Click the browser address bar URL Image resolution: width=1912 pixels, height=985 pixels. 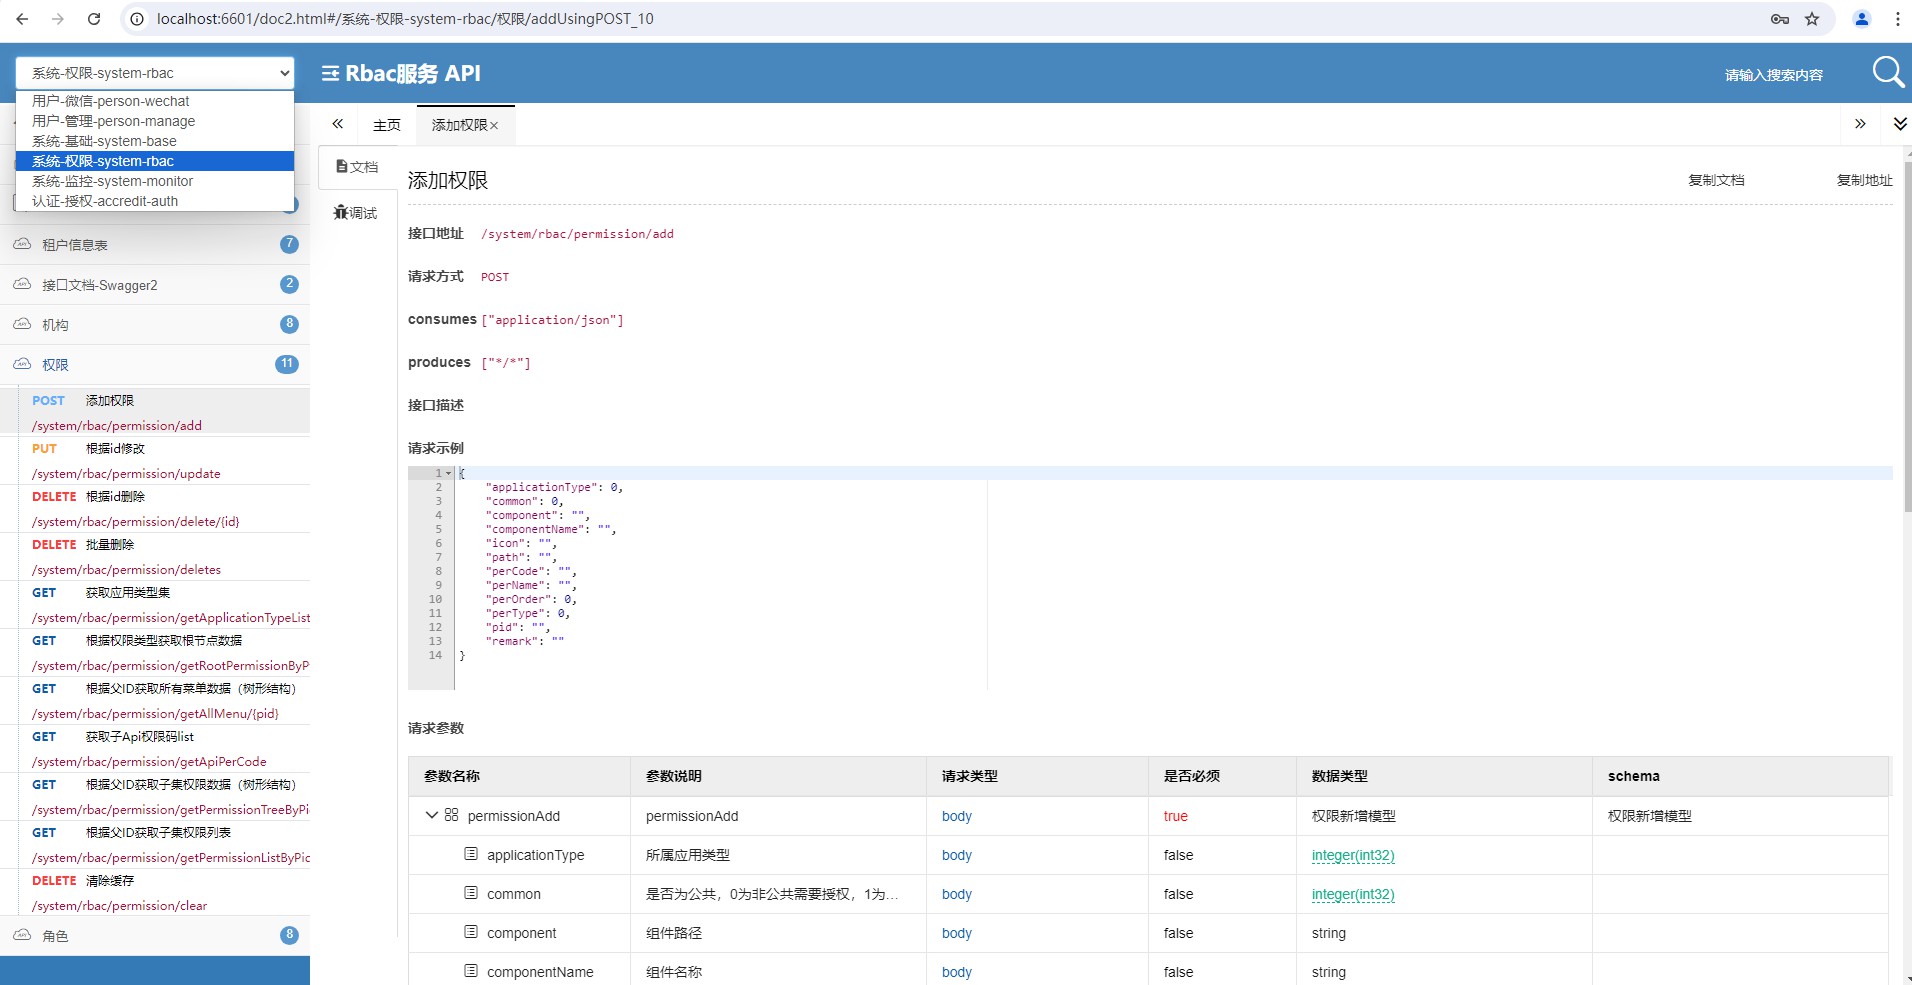[405, 19]
